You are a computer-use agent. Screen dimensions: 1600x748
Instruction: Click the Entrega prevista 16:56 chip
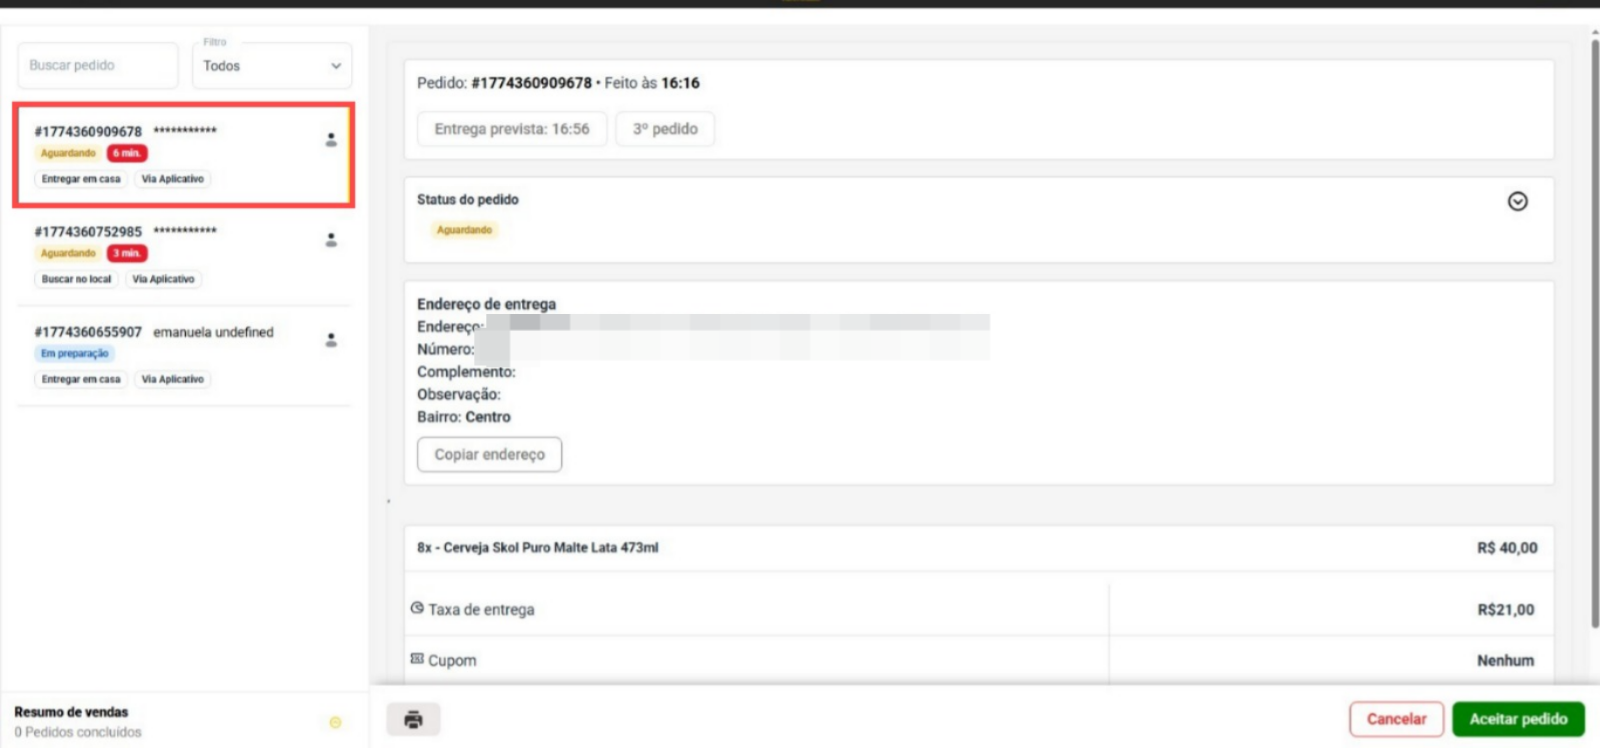pyautogui.click(x=512, y=129)
